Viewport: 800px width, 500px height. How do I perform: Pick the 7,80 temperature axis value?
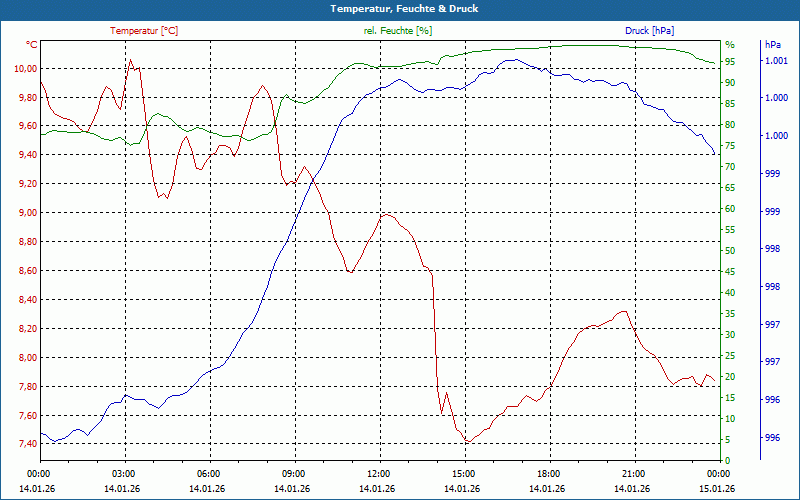pos(28,387)
